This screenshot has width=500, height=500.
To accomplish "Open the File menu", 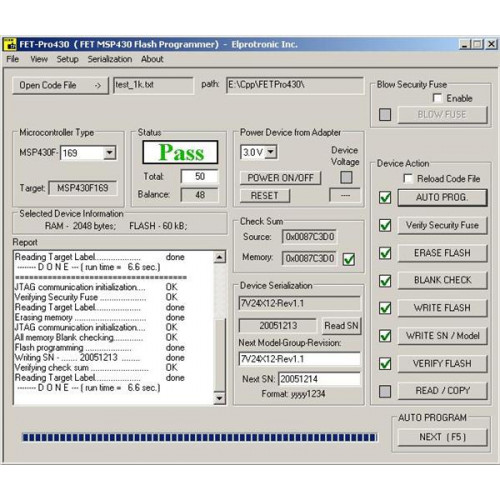I will [x=13, y=59].
